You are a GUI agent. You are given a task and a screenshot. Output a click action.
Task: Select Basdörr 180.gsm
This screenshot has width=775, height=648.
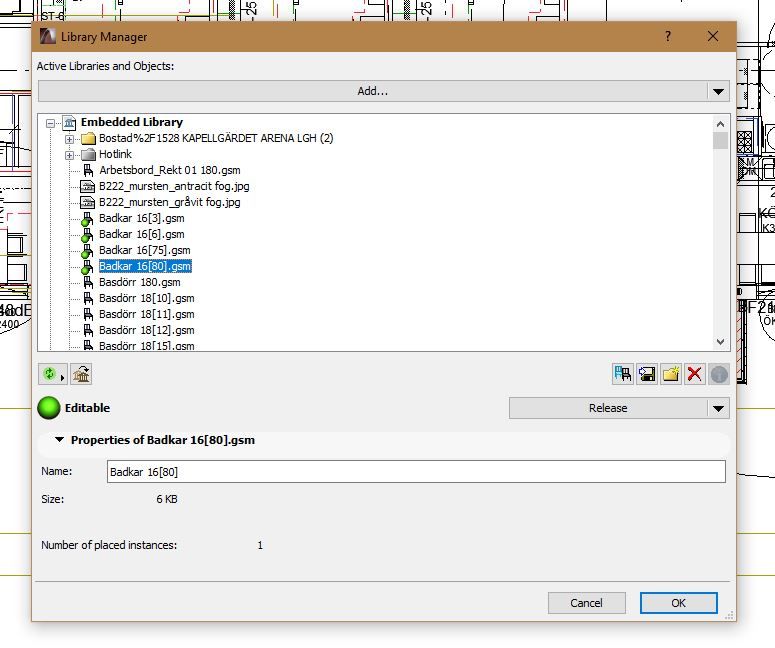[139, 282]
